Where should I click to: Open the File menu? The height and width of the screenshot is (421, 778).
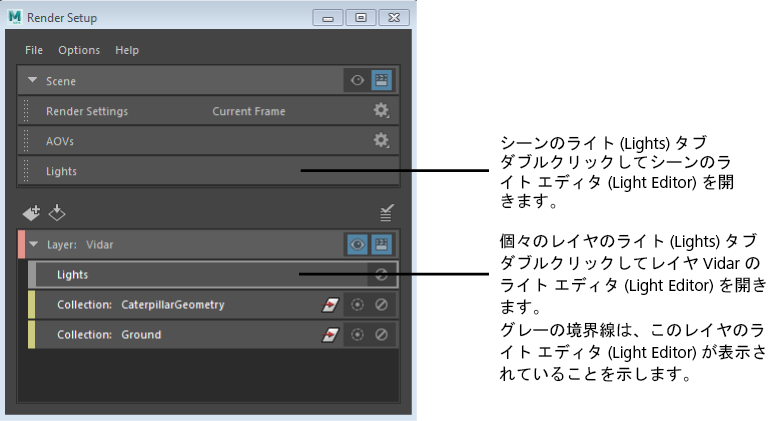(34, 50)
